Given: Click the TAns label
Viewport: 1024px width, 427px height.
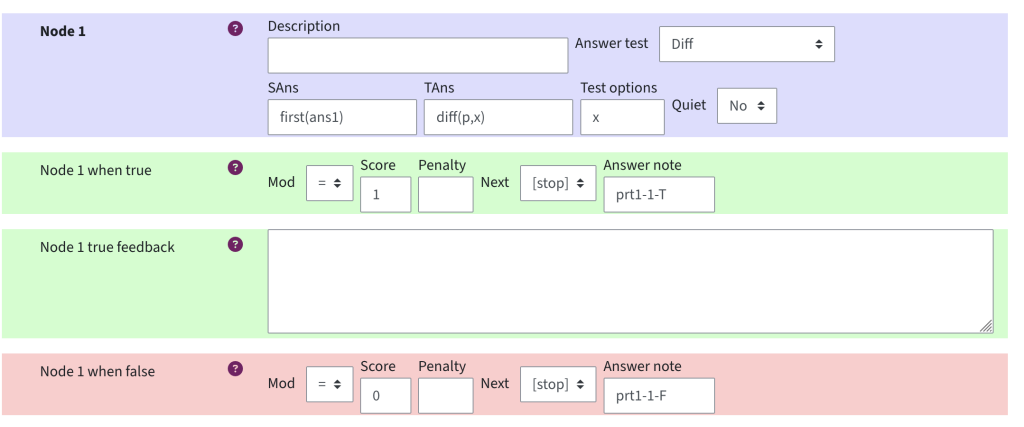Looking at the screenshot, I should (439, 88).
